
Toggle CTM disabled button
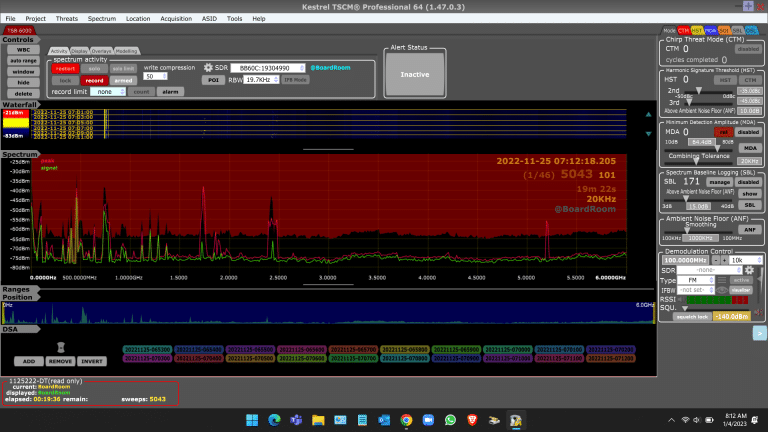click(748, 49)
